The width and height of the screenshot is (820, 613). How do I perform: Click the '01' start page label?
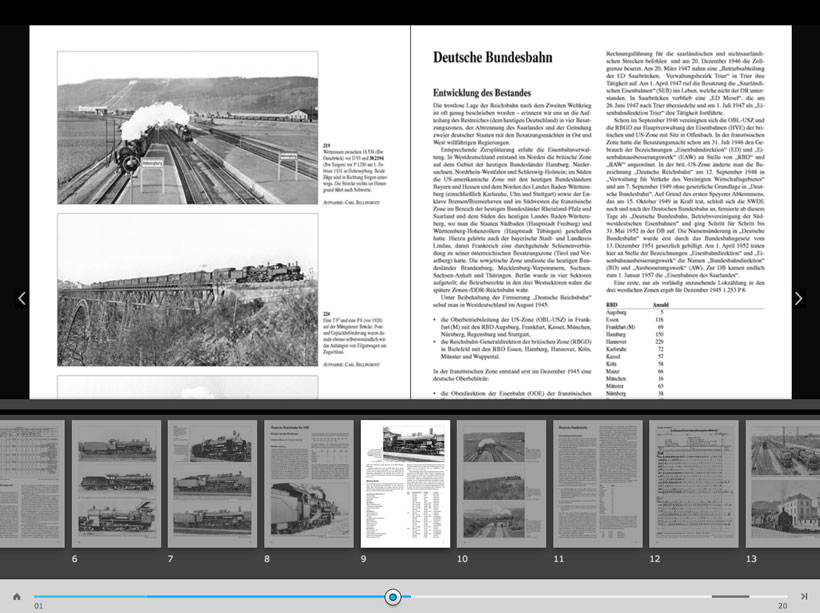(39, 606)
